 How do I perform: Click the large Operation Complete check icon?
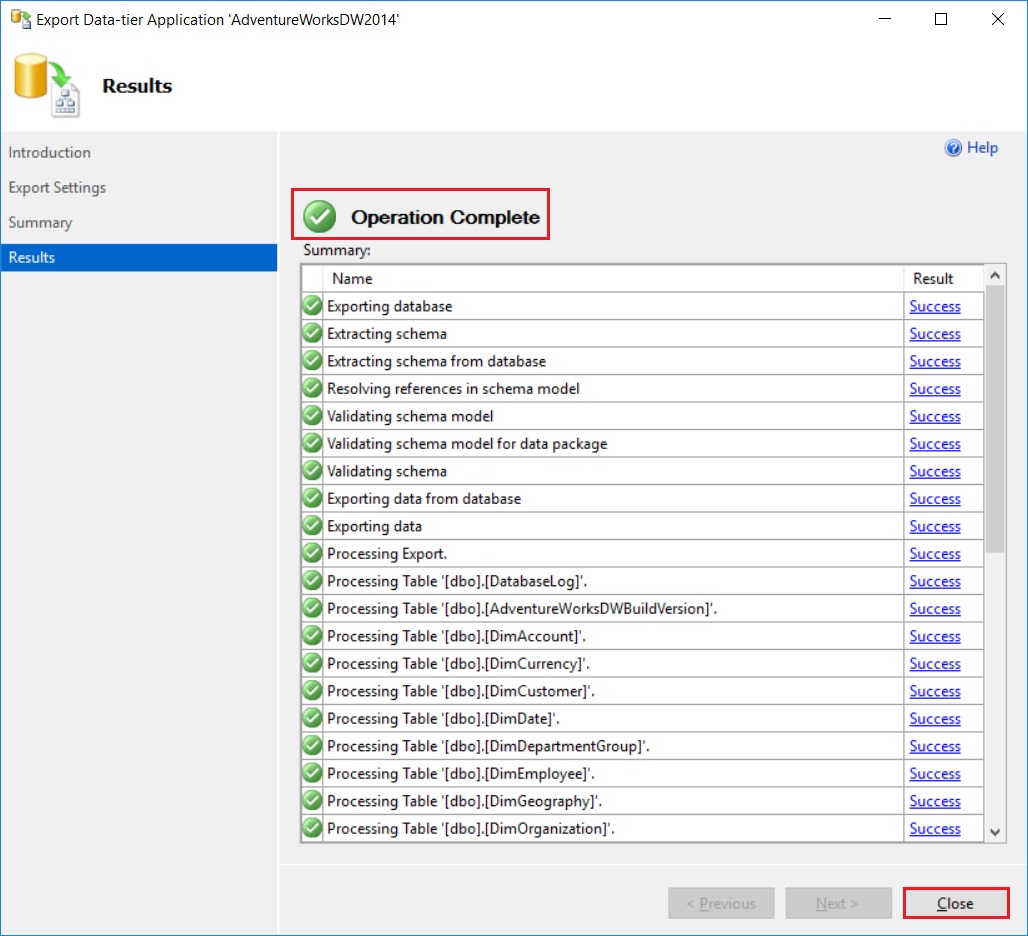[320, 216]
